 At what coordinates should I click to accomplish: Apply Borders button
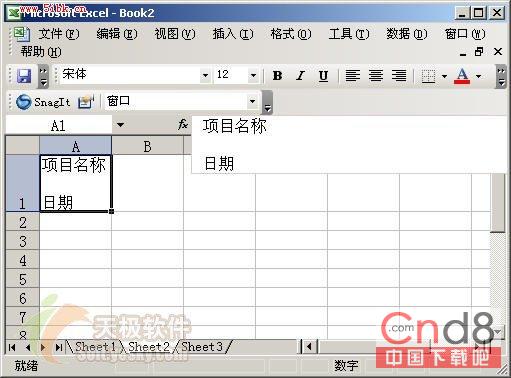tap(428, 76)
